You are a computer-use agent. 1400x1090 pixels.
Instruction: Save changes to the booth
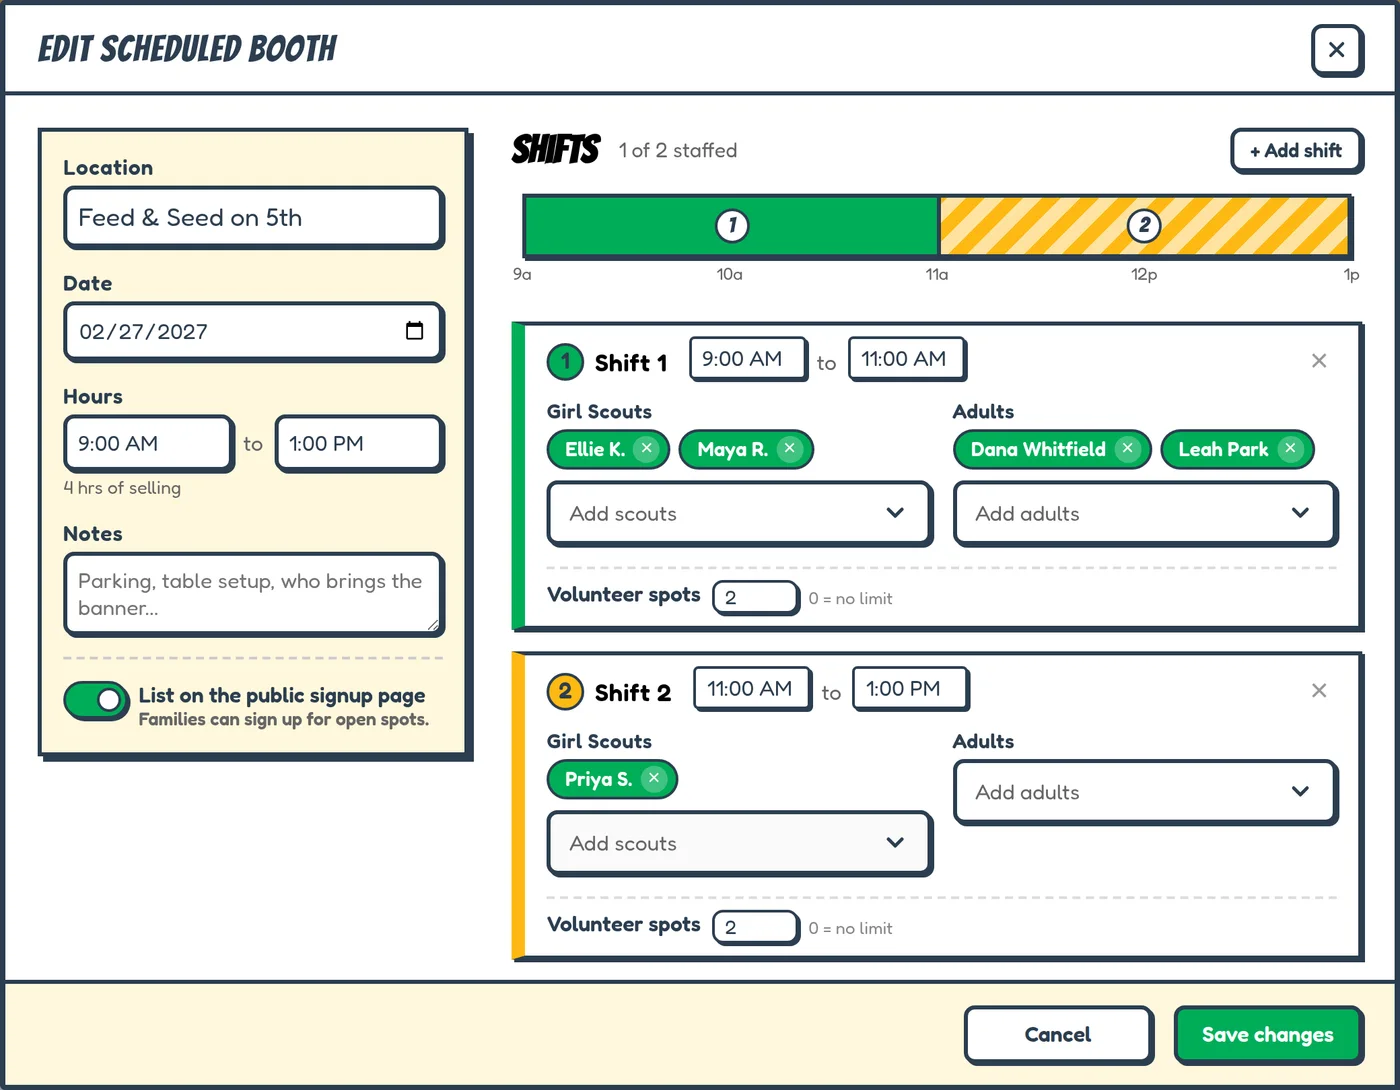click(1268, 1035)
